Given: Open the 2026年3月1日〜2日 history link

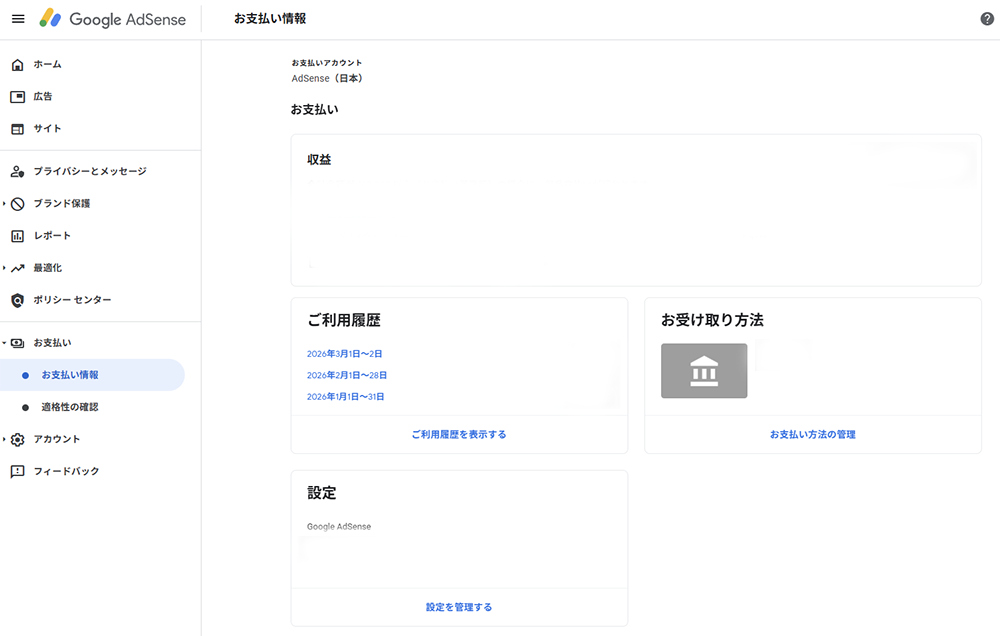Looking at the screenshot, I should click(345, 354).
